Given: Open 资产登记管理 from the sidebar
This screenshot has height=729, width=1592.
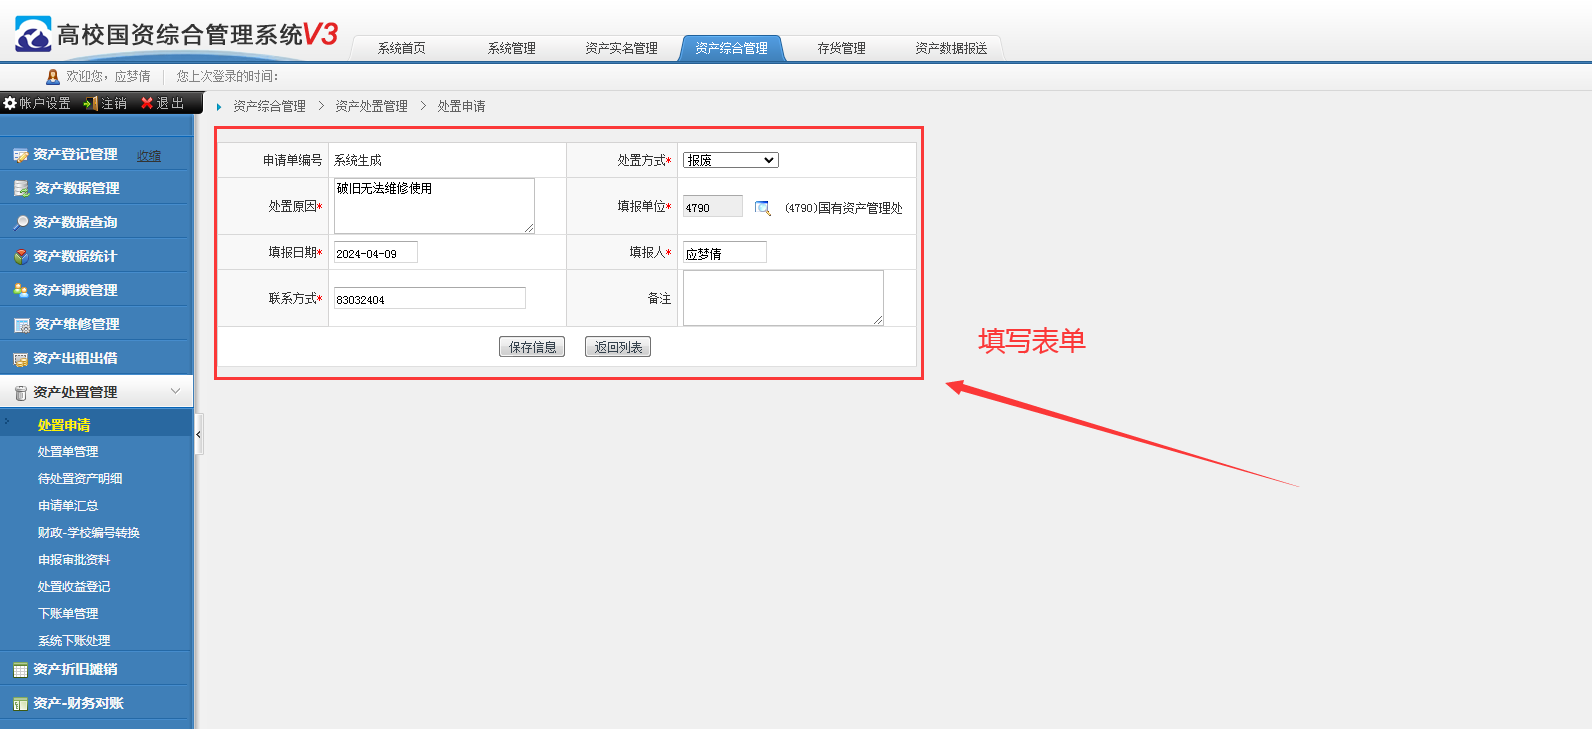Looking at the screenshot, I should click(75, 155).
